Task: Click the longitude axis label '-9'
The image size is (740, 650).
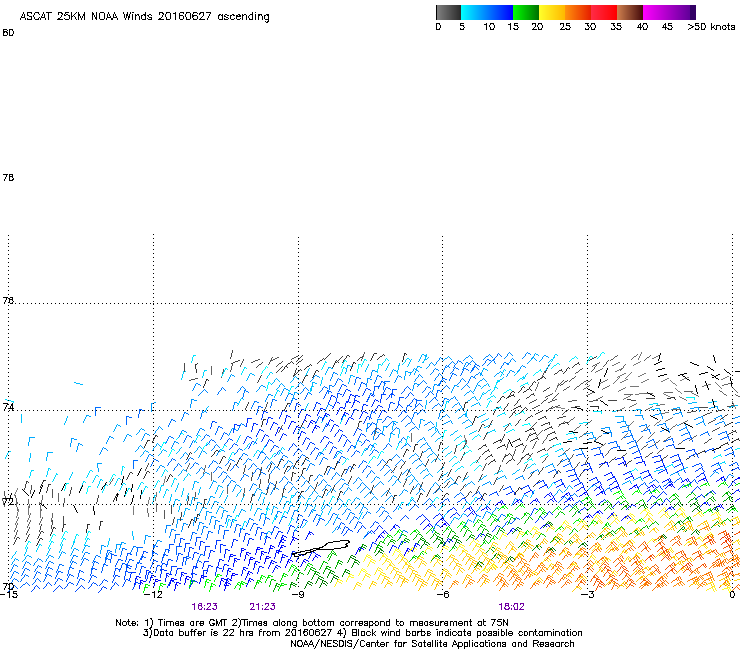Action: pyautogui.click(x=298, y=595)
